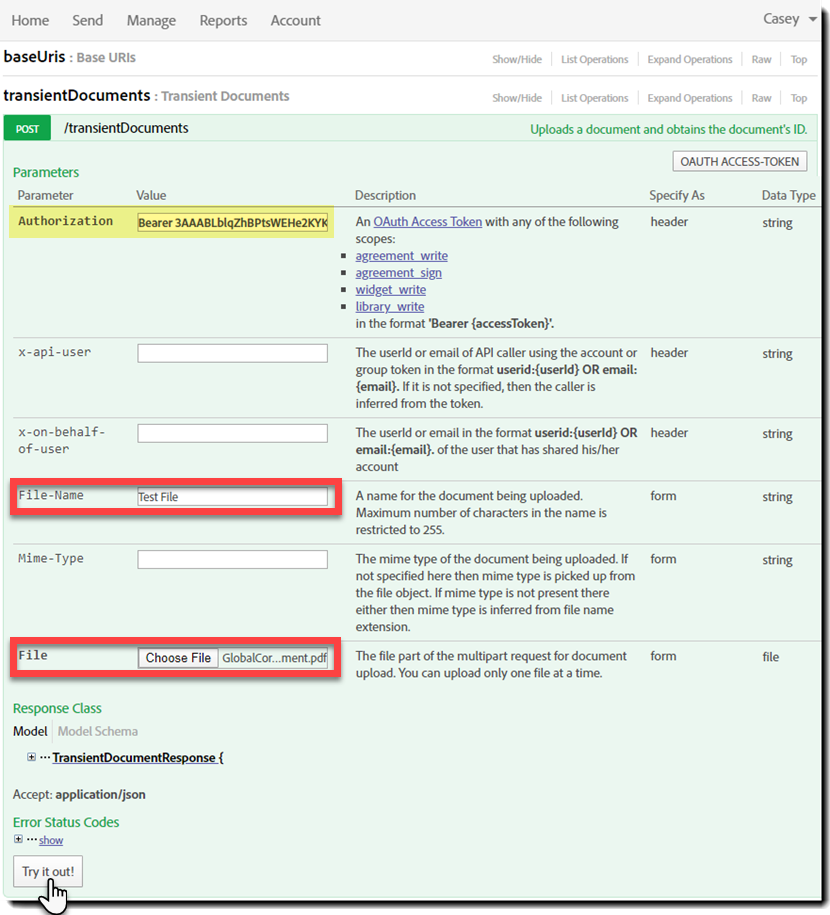Open the agreement_write scope link
830x915 pixels.
click(x=401, y=255)
